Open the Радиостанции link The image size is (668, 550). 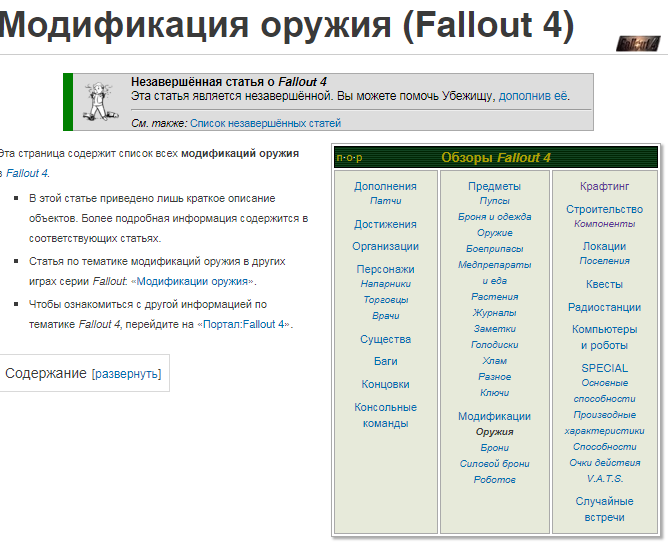click(604, 307)
